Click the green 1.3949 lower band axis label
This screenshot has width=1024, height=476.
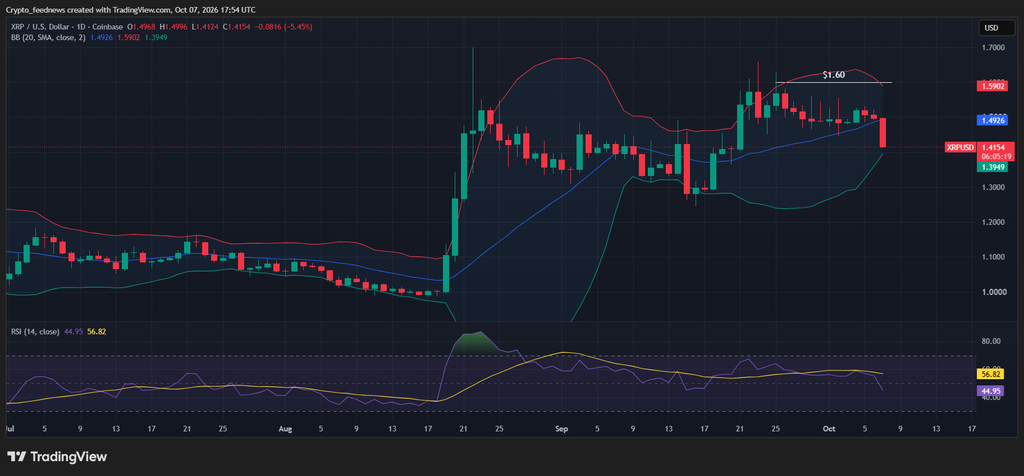pyautogui.click(x=991, y=167)
